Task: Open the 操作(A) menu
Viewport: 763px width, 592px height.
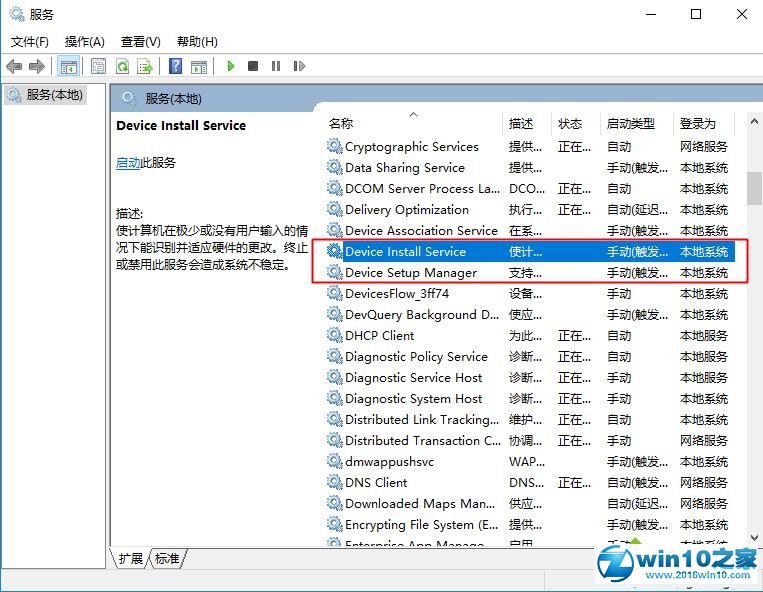Action: 84,41
